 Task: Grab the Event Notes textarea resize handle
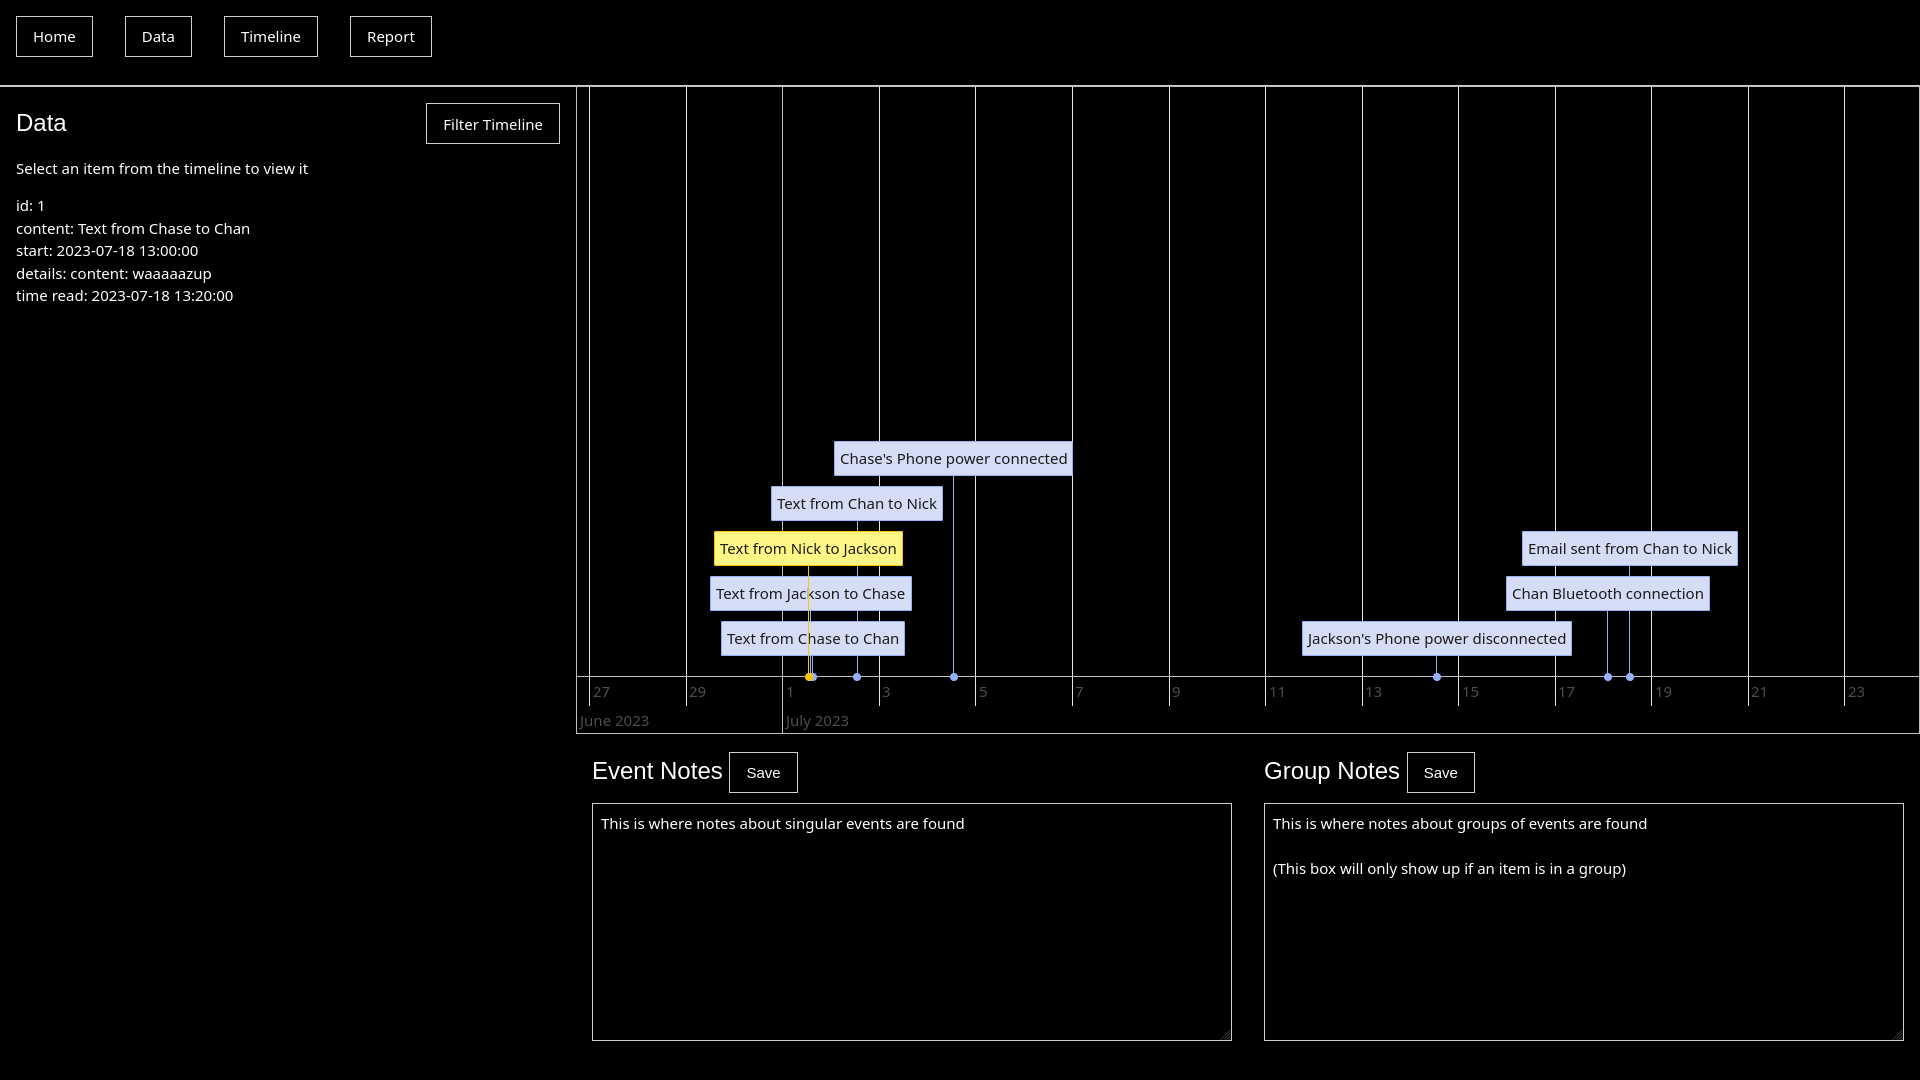[1225, 1034]
